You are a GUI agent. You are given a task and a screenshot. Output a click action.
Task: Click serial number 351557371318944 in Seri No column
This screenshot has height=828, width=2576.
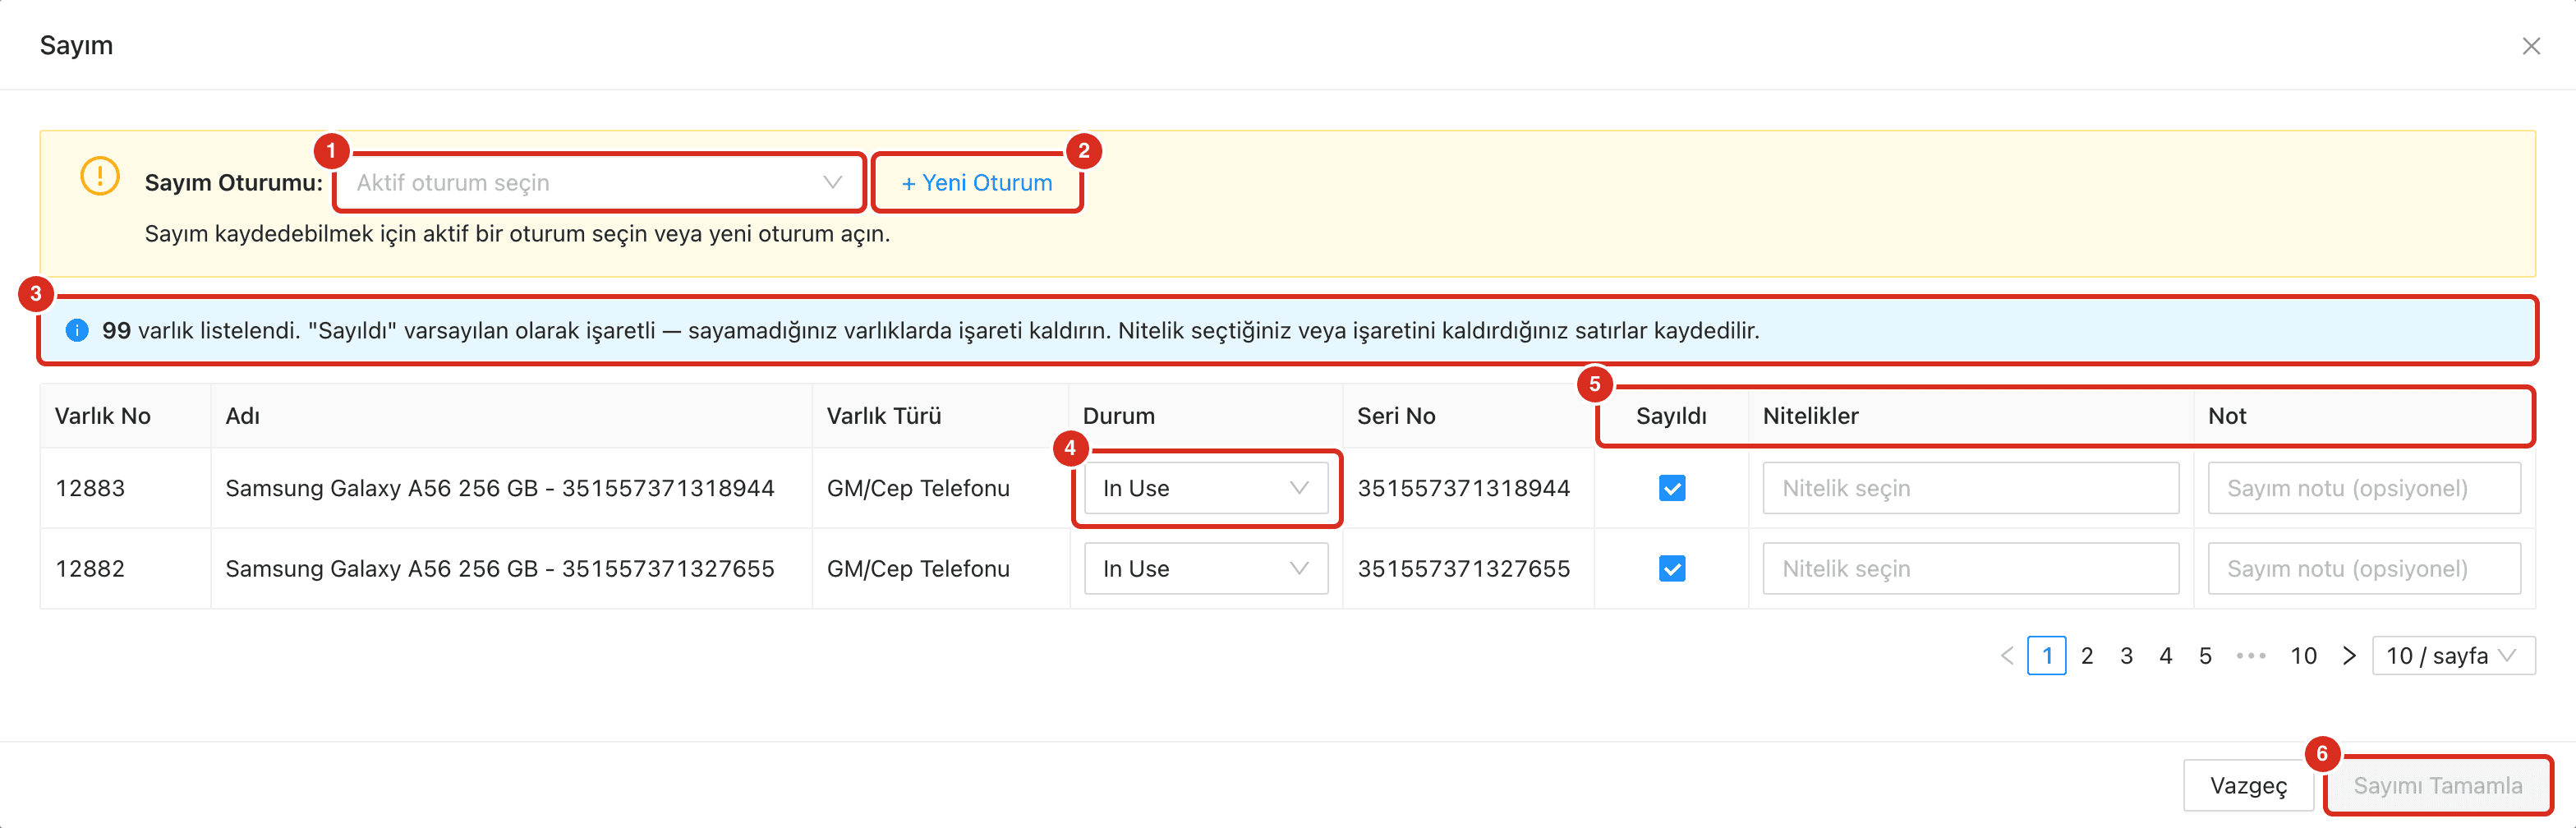[1464, 488]
